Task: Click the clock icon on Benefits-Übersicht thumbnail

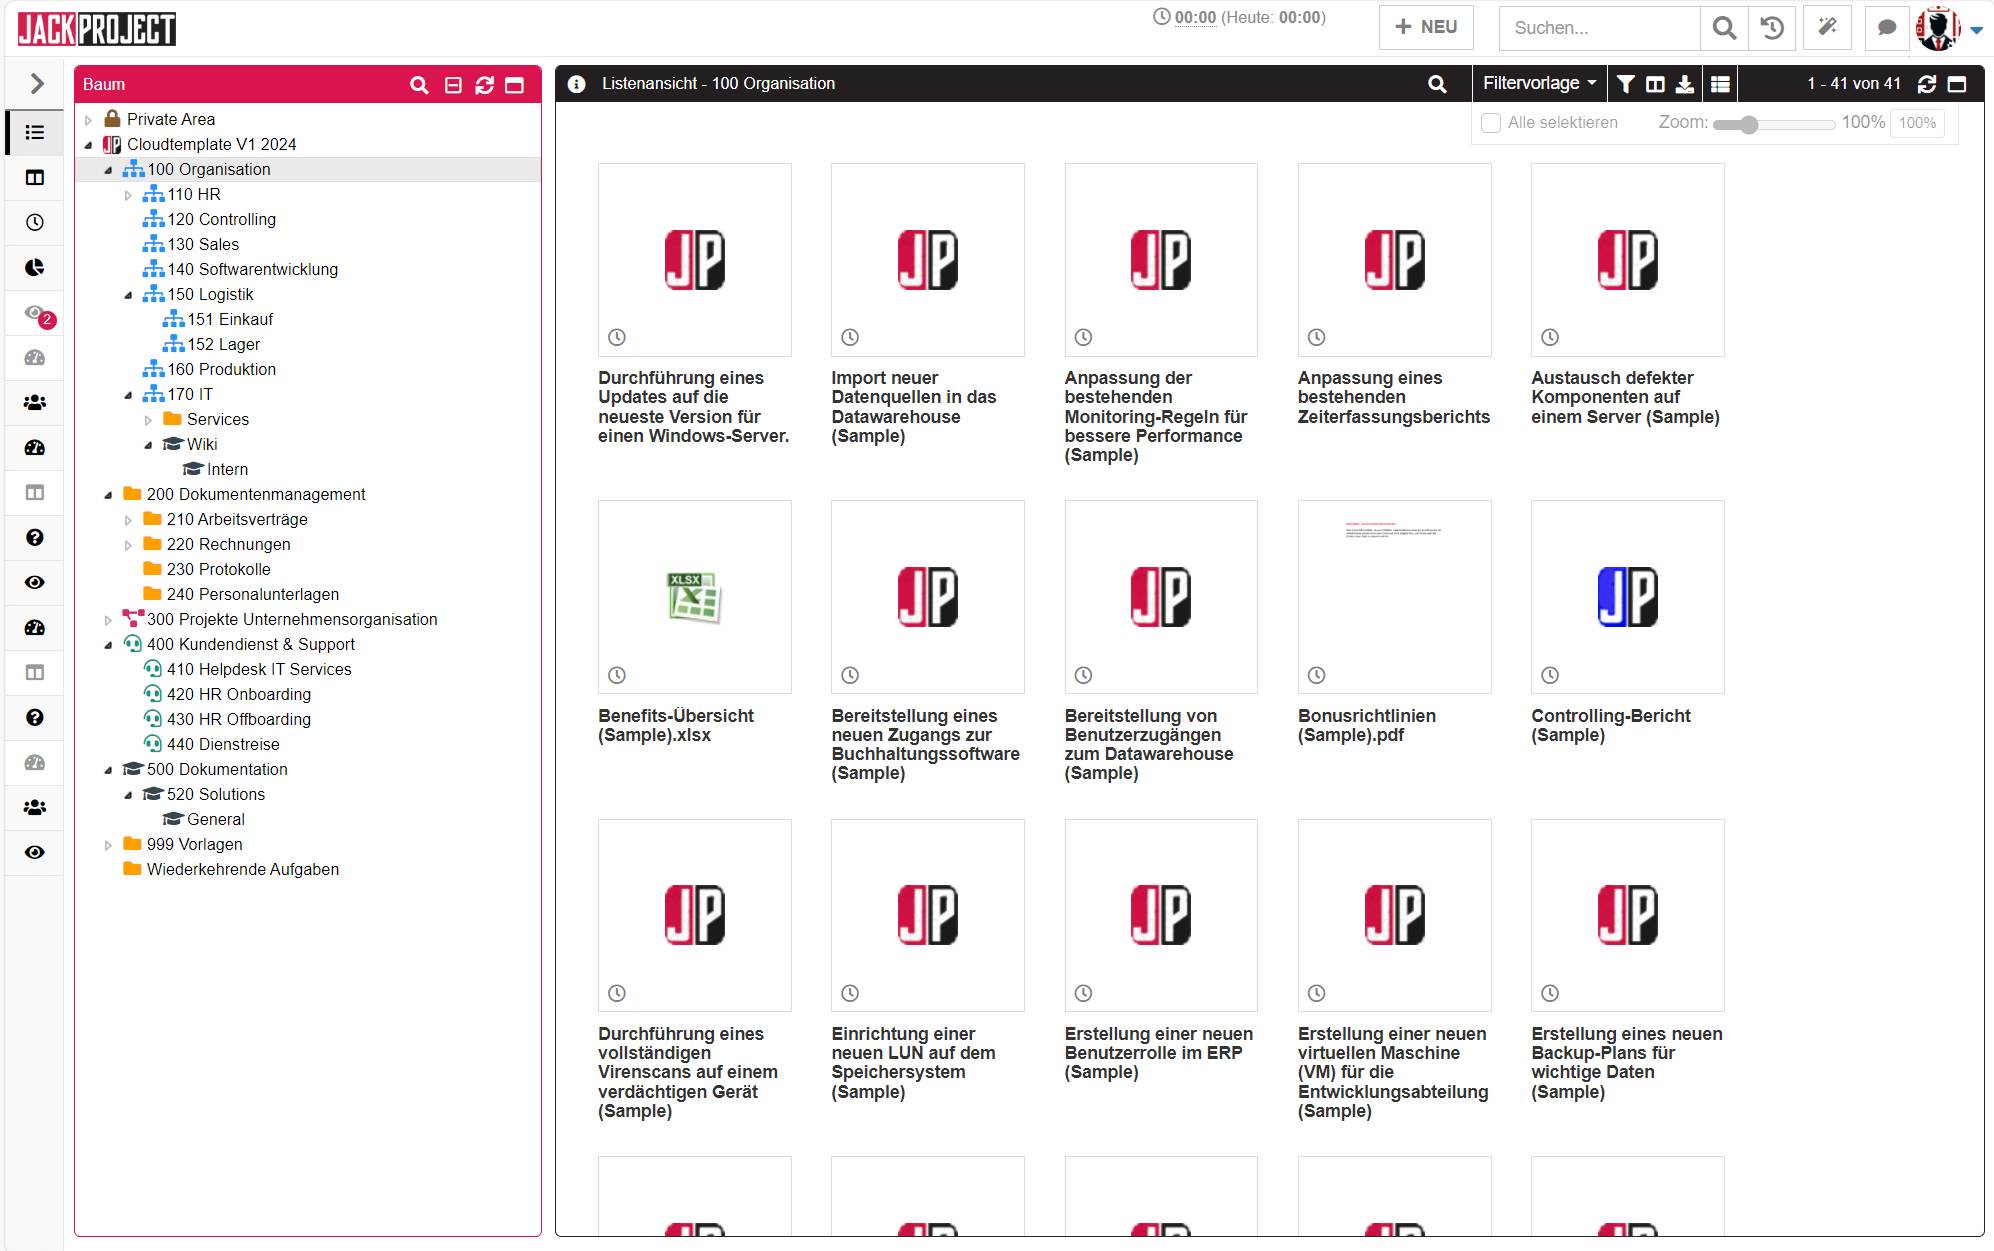Action: point(617,675)
